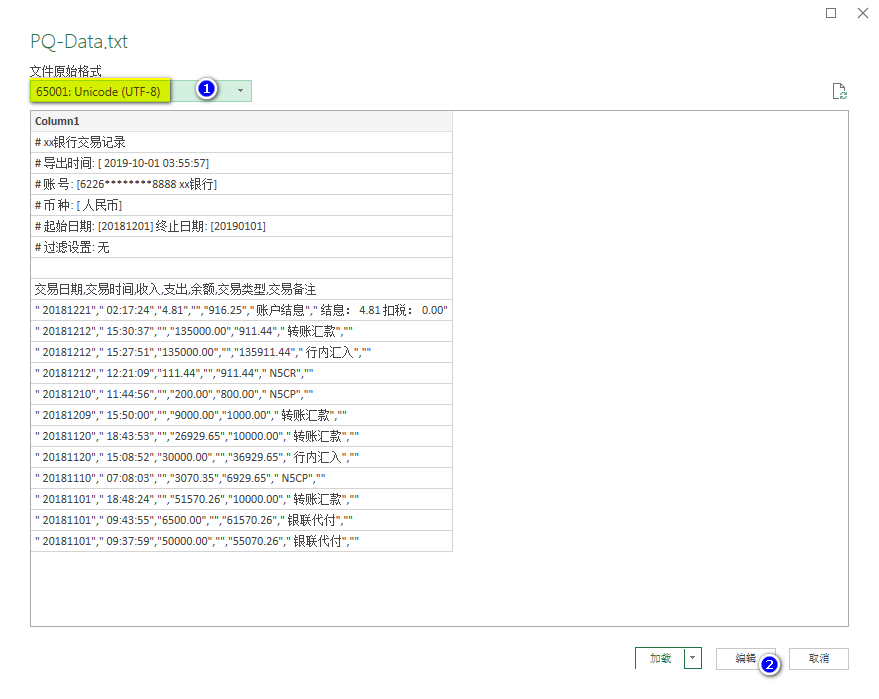Select the row with time 09:43:55
Image resolution: width=879 pixels, height=699 pixels.
[241, 520]
